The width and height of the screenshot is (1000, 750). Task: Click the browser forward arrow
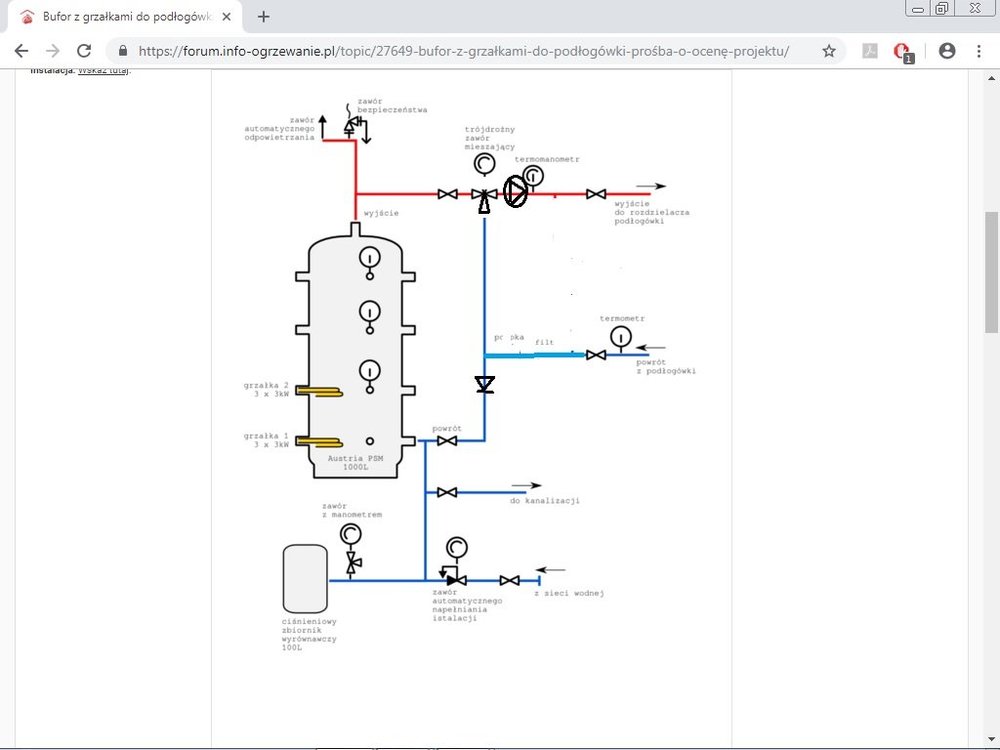point(53,51)
